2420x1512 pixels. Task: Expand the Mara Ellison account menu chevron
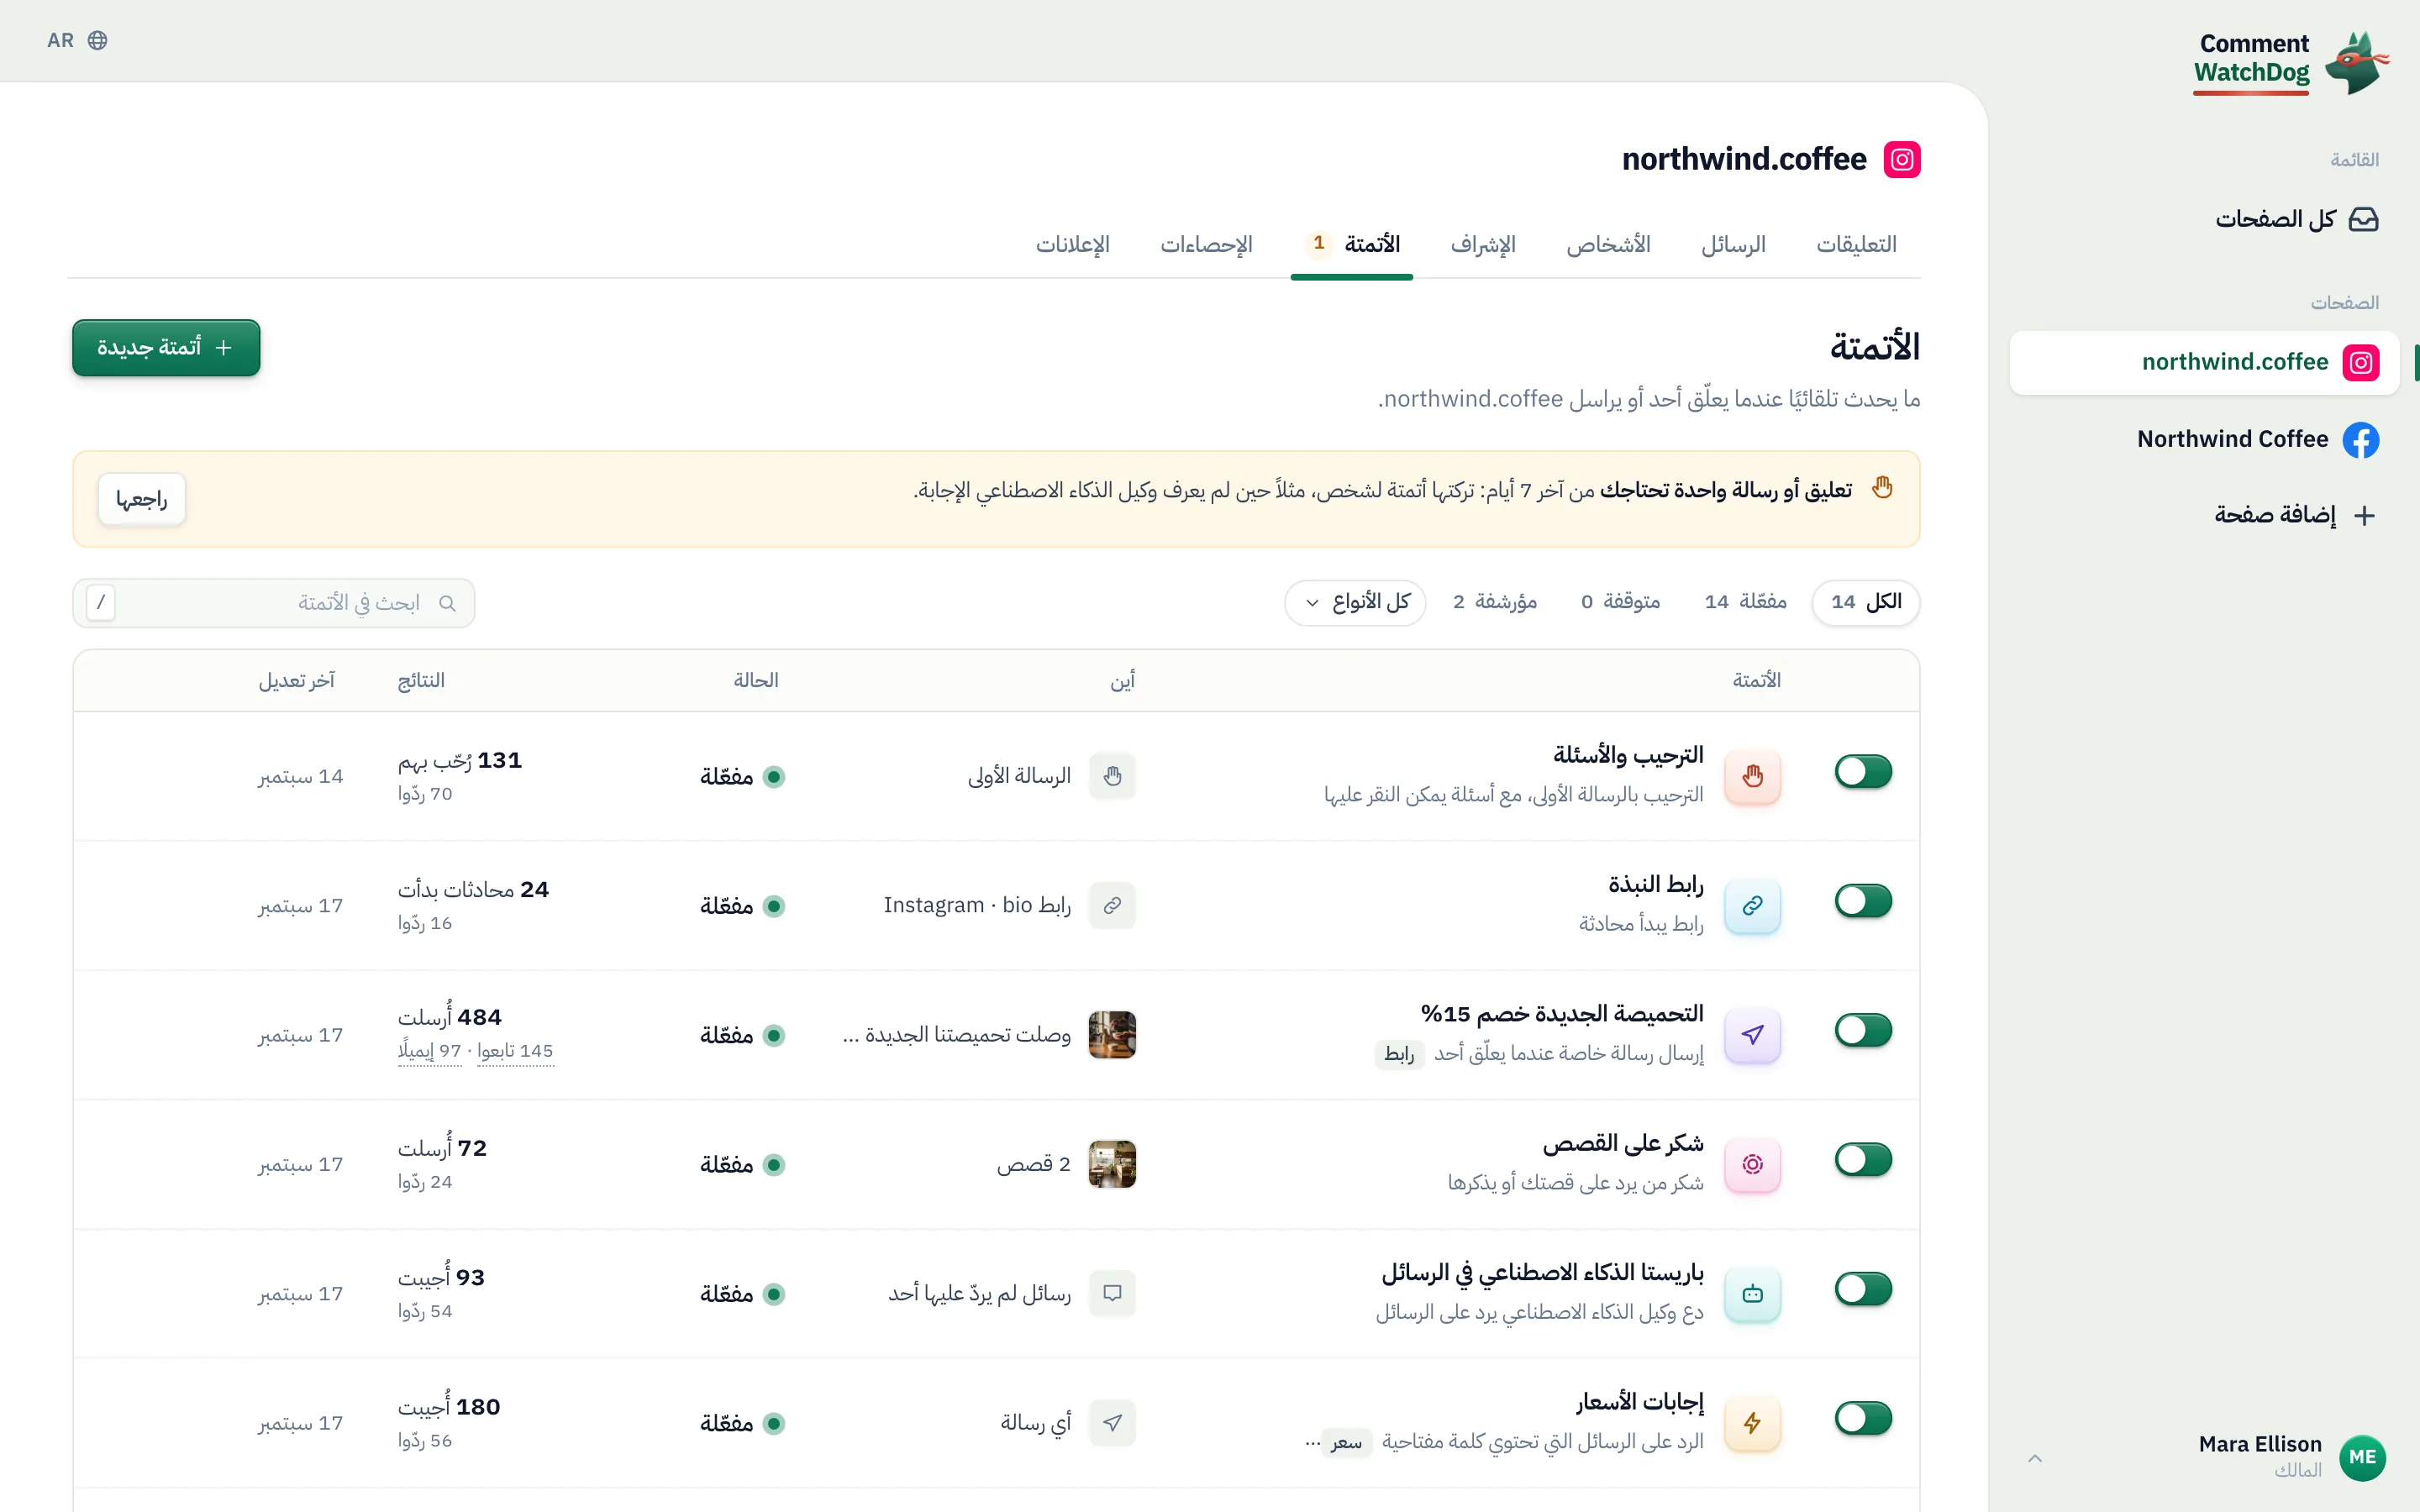[x=2035, y=1458]
